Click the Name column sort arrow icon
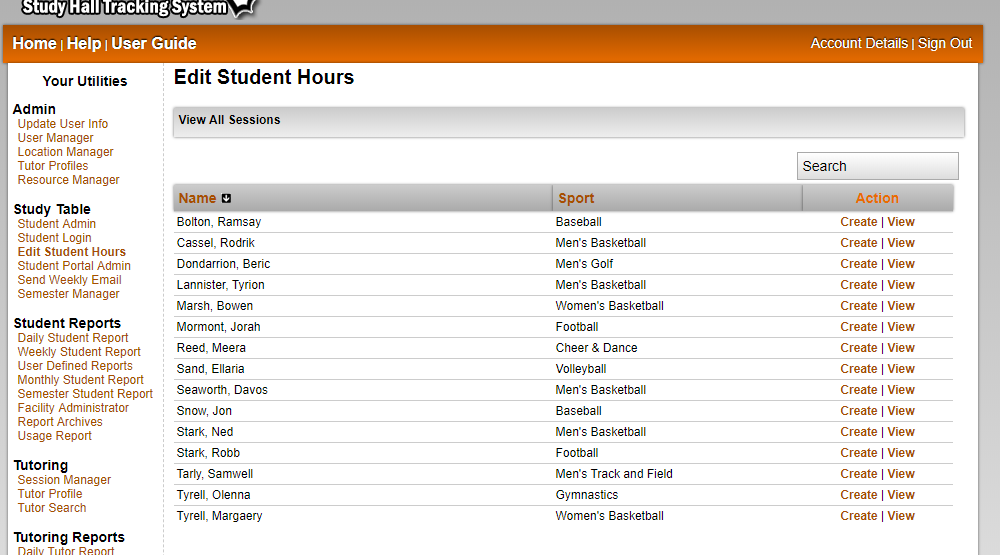Image resolution: width=1000 pixels, height=555 pixels. 226,198
